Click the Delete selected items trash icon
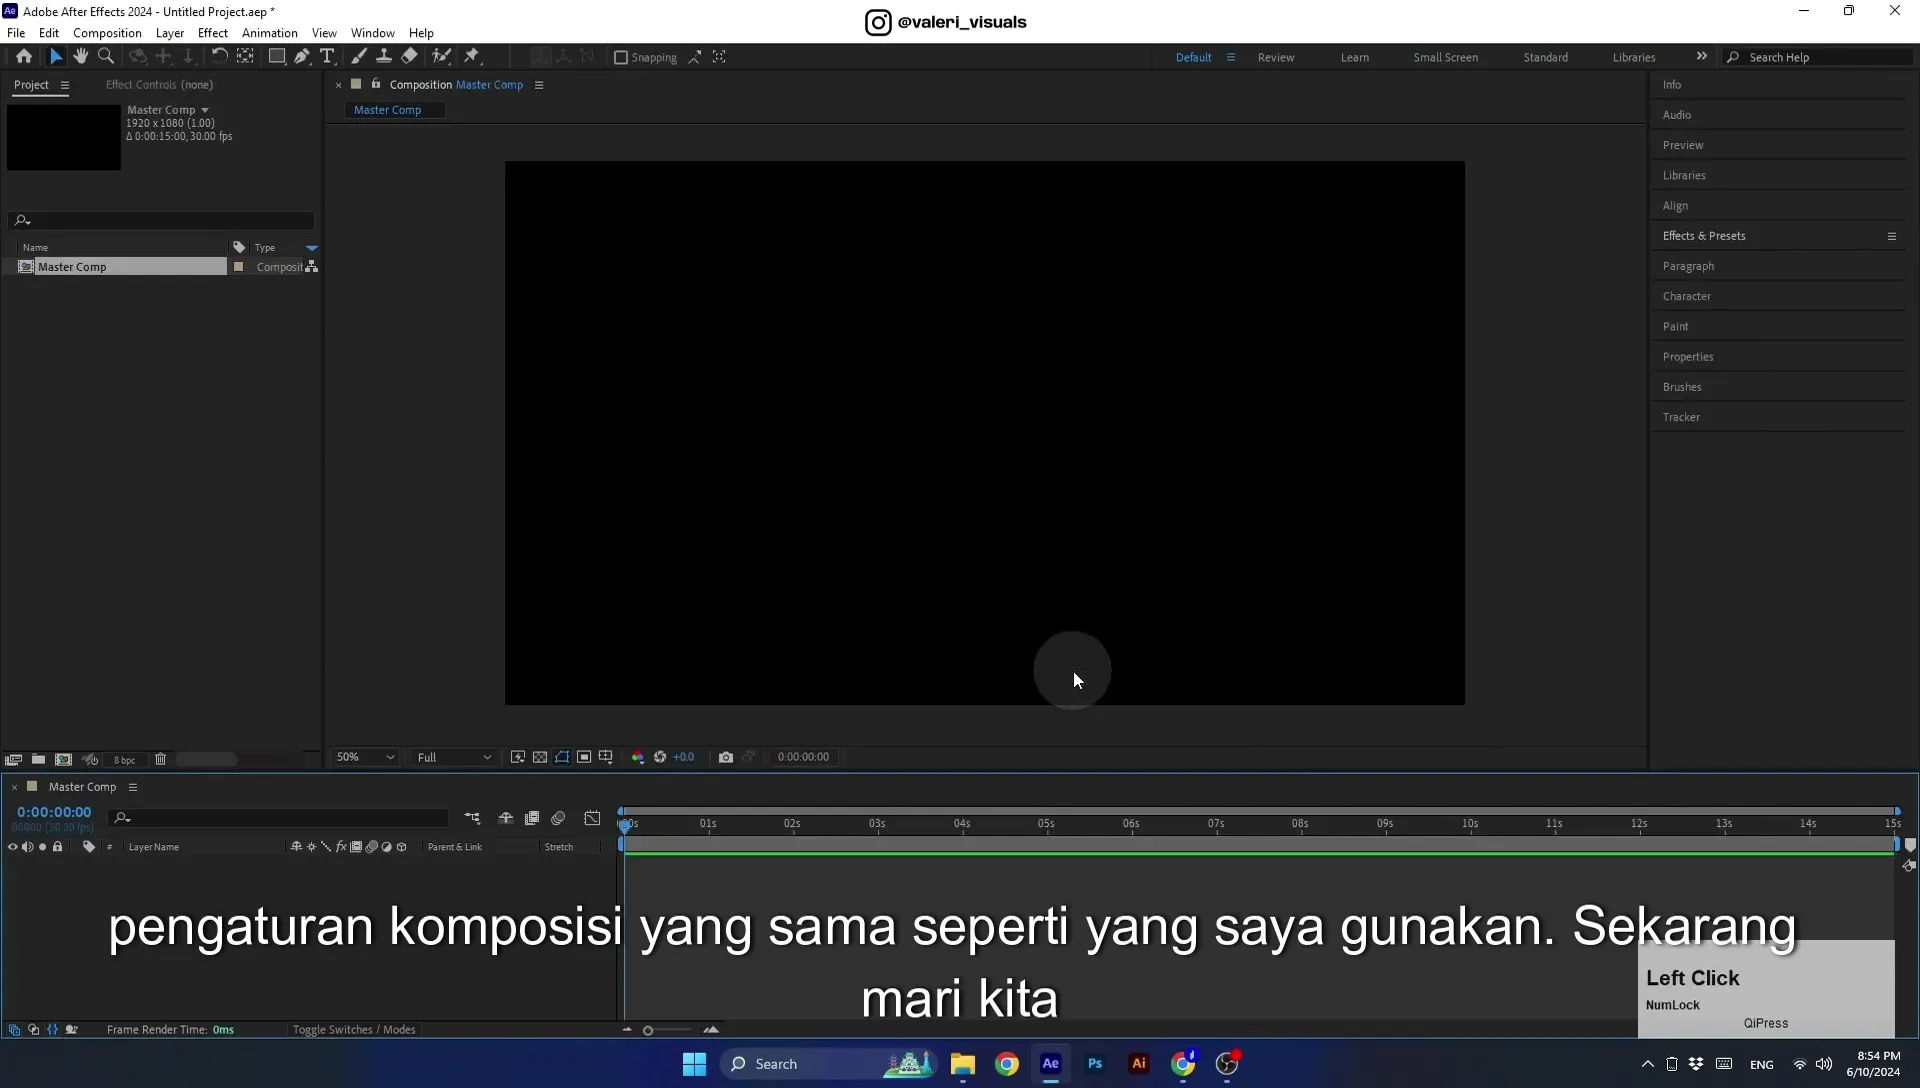The height and width of the screenshot is (1088, 1920). pos(160,760)
